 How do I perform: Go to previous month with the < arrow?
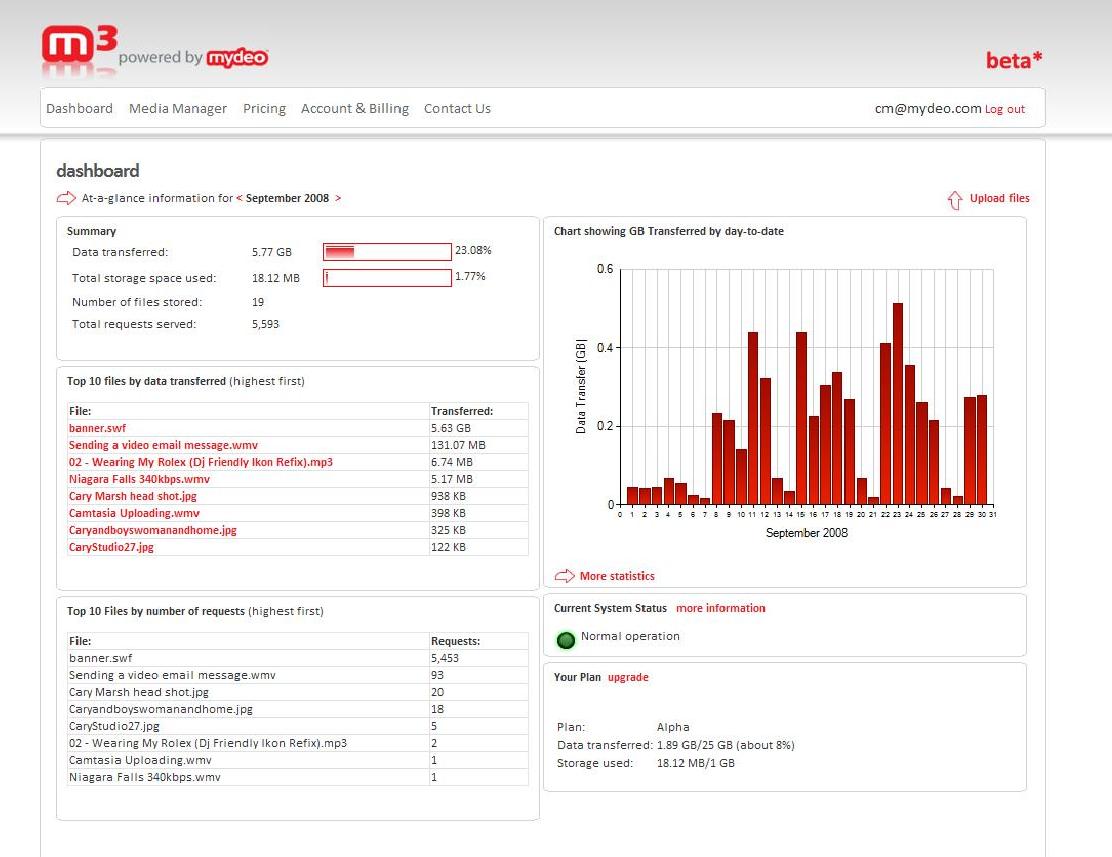point(239,198)
